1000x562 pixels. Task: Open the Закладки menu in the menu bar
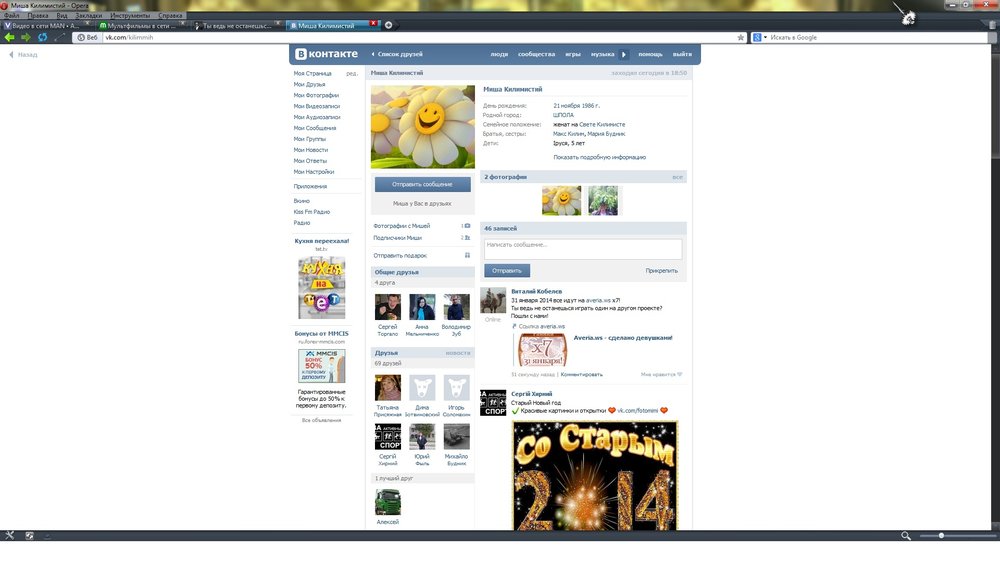pyautogui.click(x=90, y=16)
